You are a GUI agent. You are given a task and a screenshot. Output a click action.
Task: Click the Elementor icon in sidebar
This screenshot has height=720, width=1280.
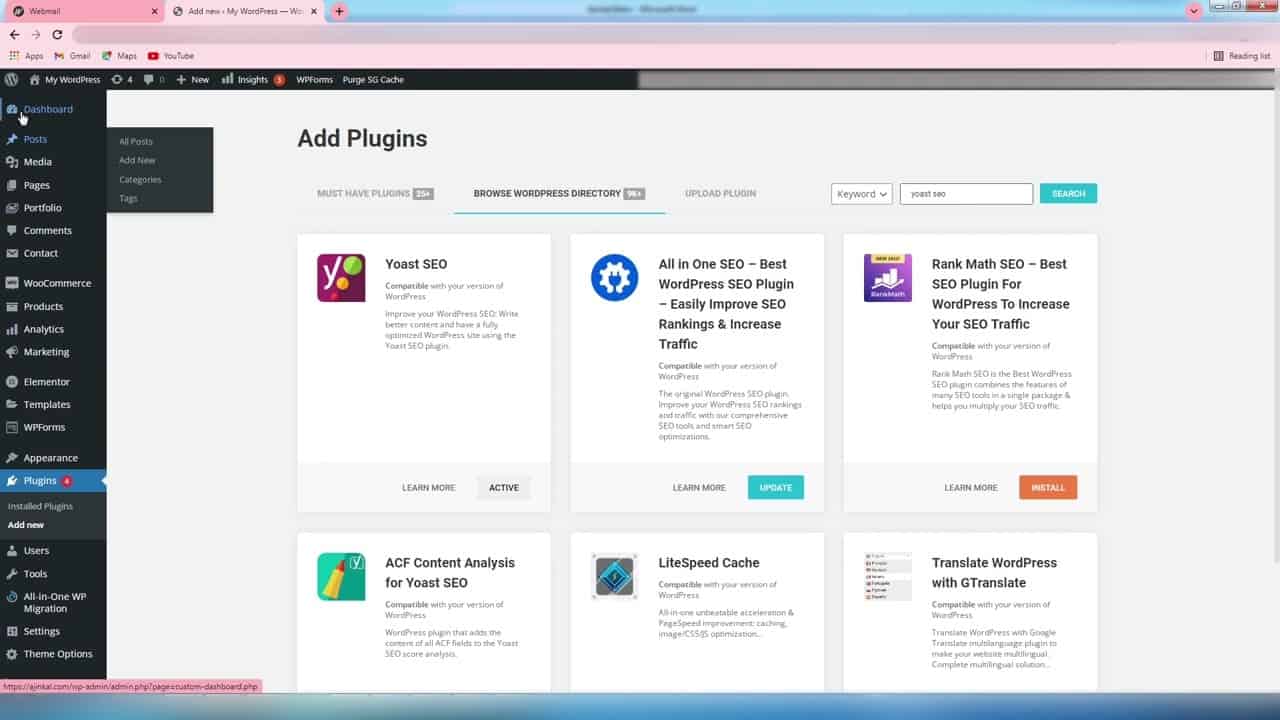pos(12,382)
